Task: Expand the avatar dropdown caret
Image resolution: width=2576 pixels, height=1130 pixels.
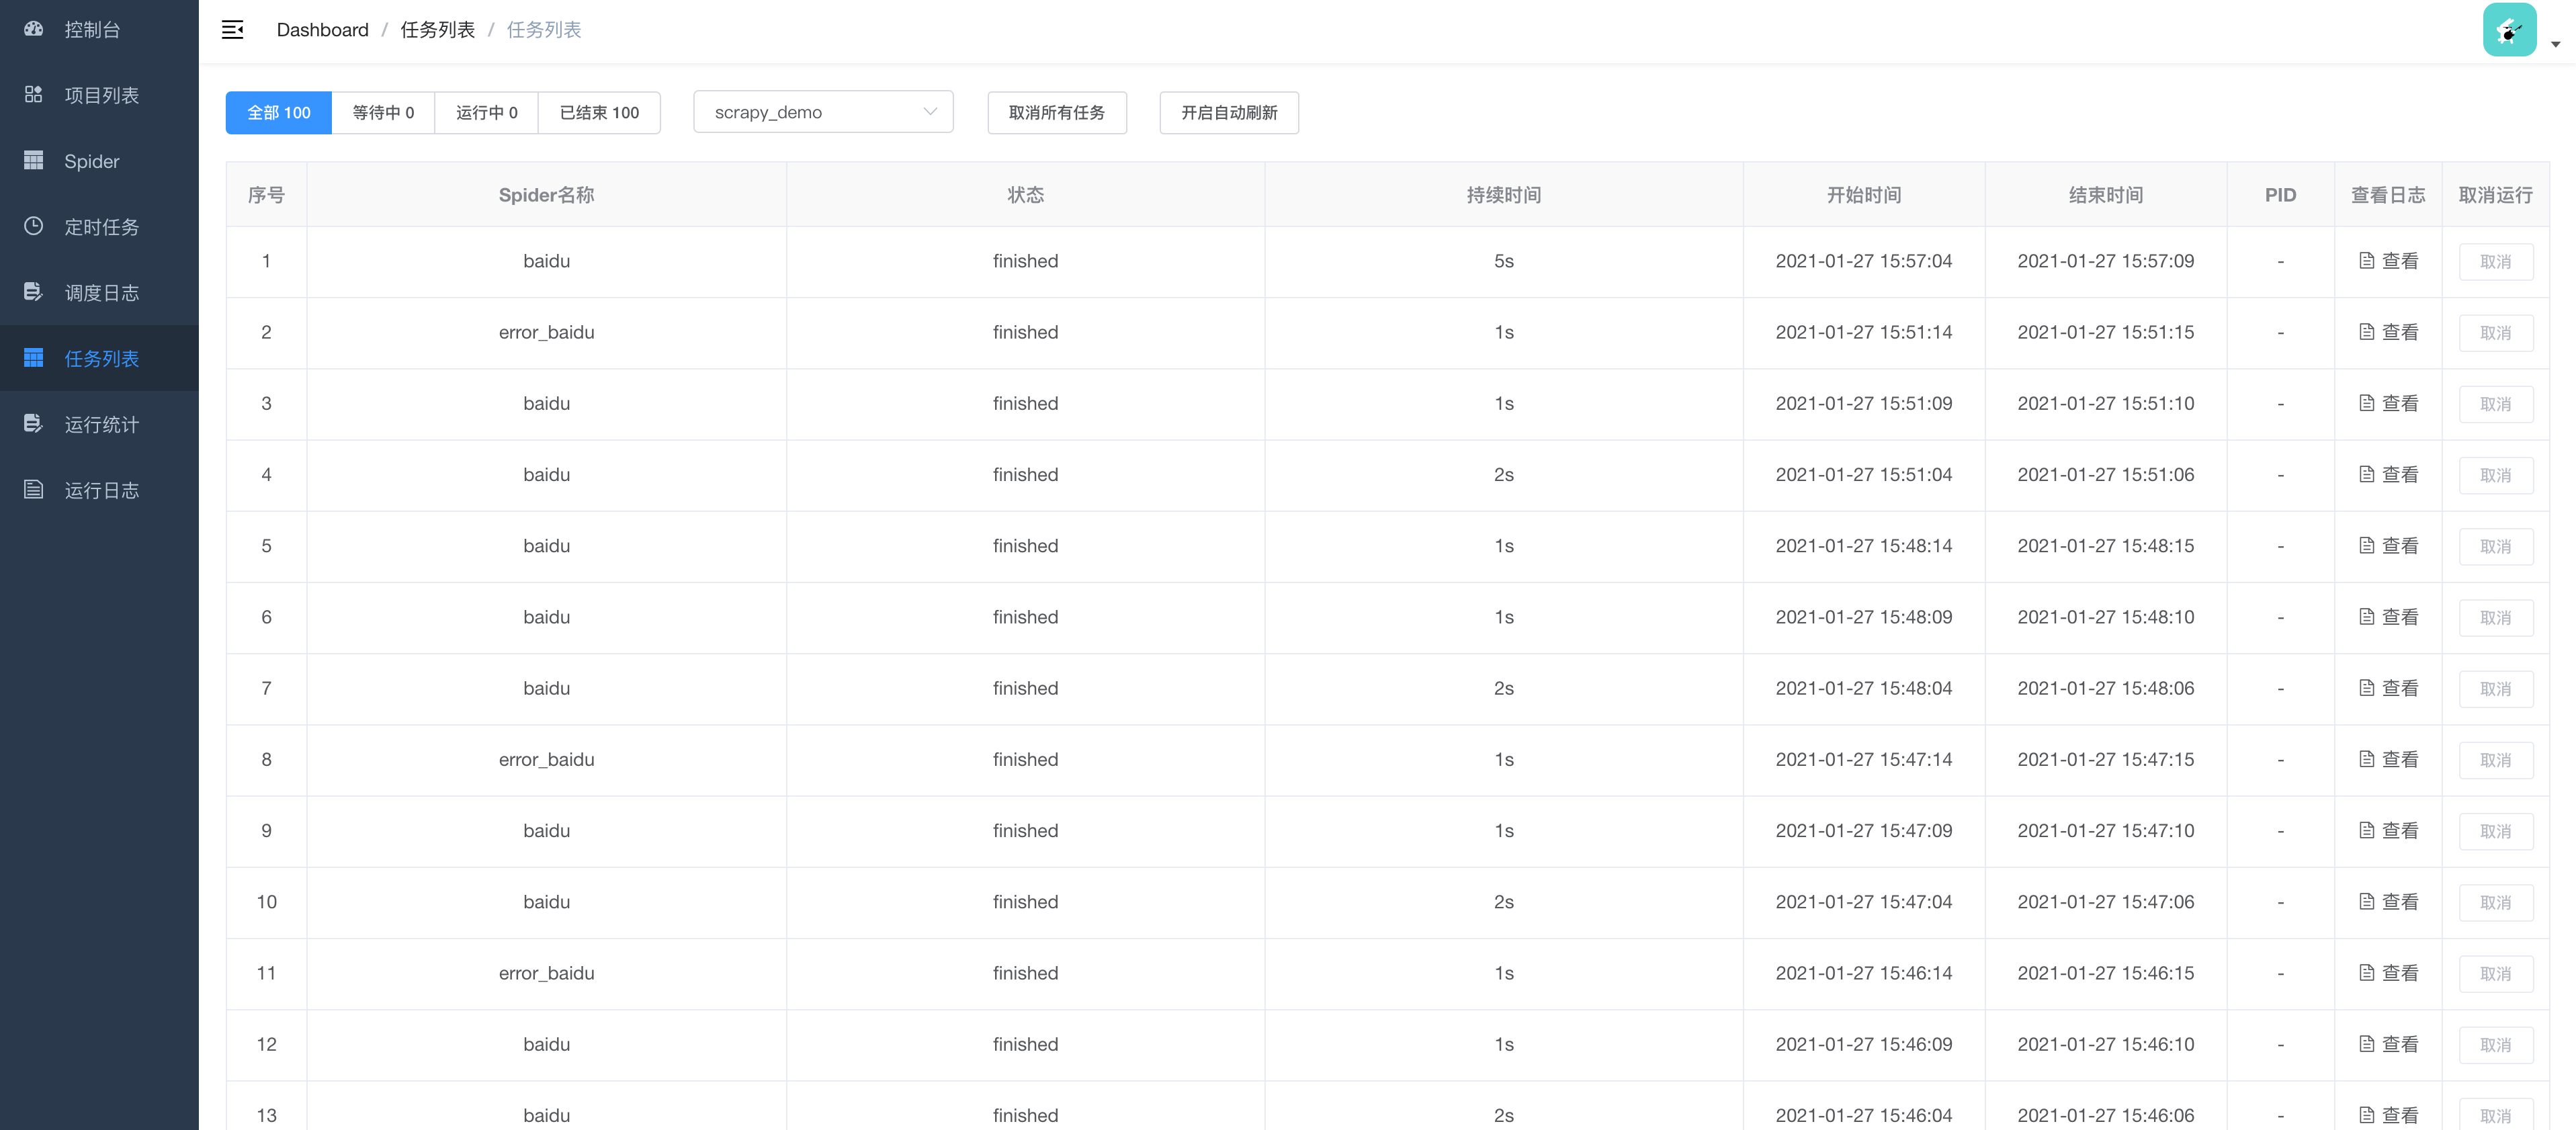Action: coord(2555,44)
